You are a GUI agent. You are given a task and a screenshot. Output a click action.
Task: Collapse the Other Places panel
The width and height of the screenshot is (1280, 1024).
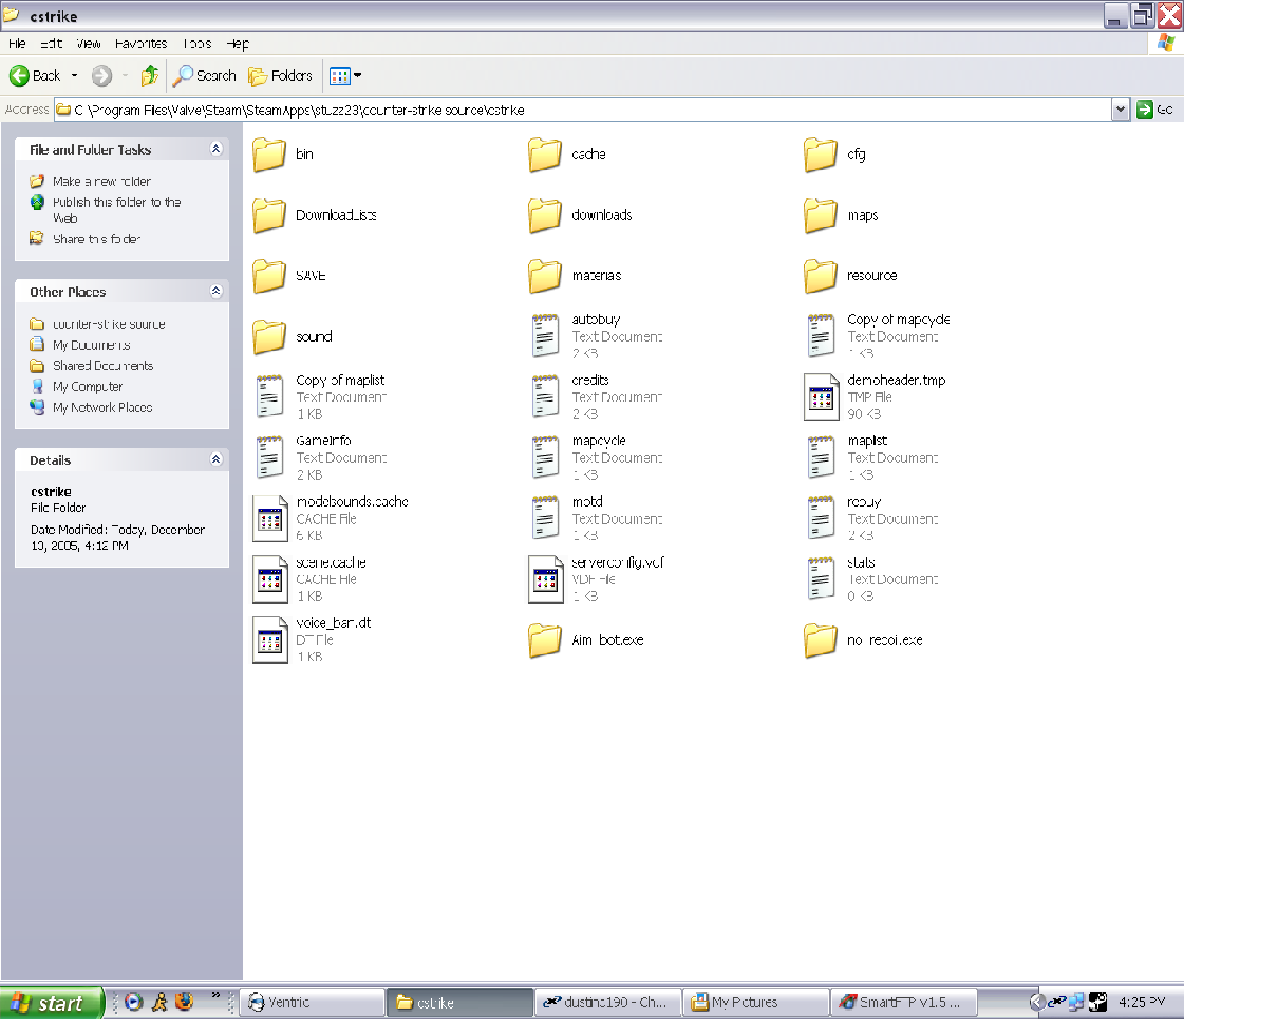[215, 291]
